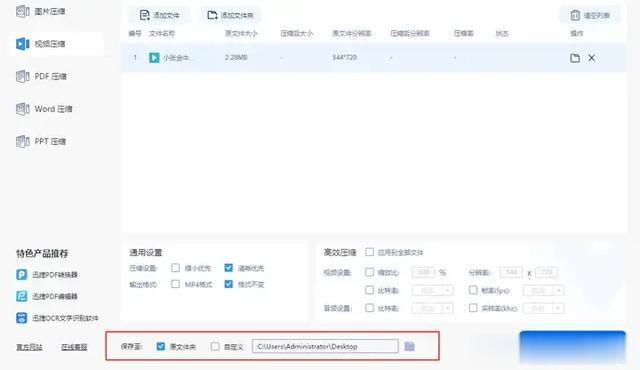Enable video 比特率 bitrate checkbox

(369, 290)
